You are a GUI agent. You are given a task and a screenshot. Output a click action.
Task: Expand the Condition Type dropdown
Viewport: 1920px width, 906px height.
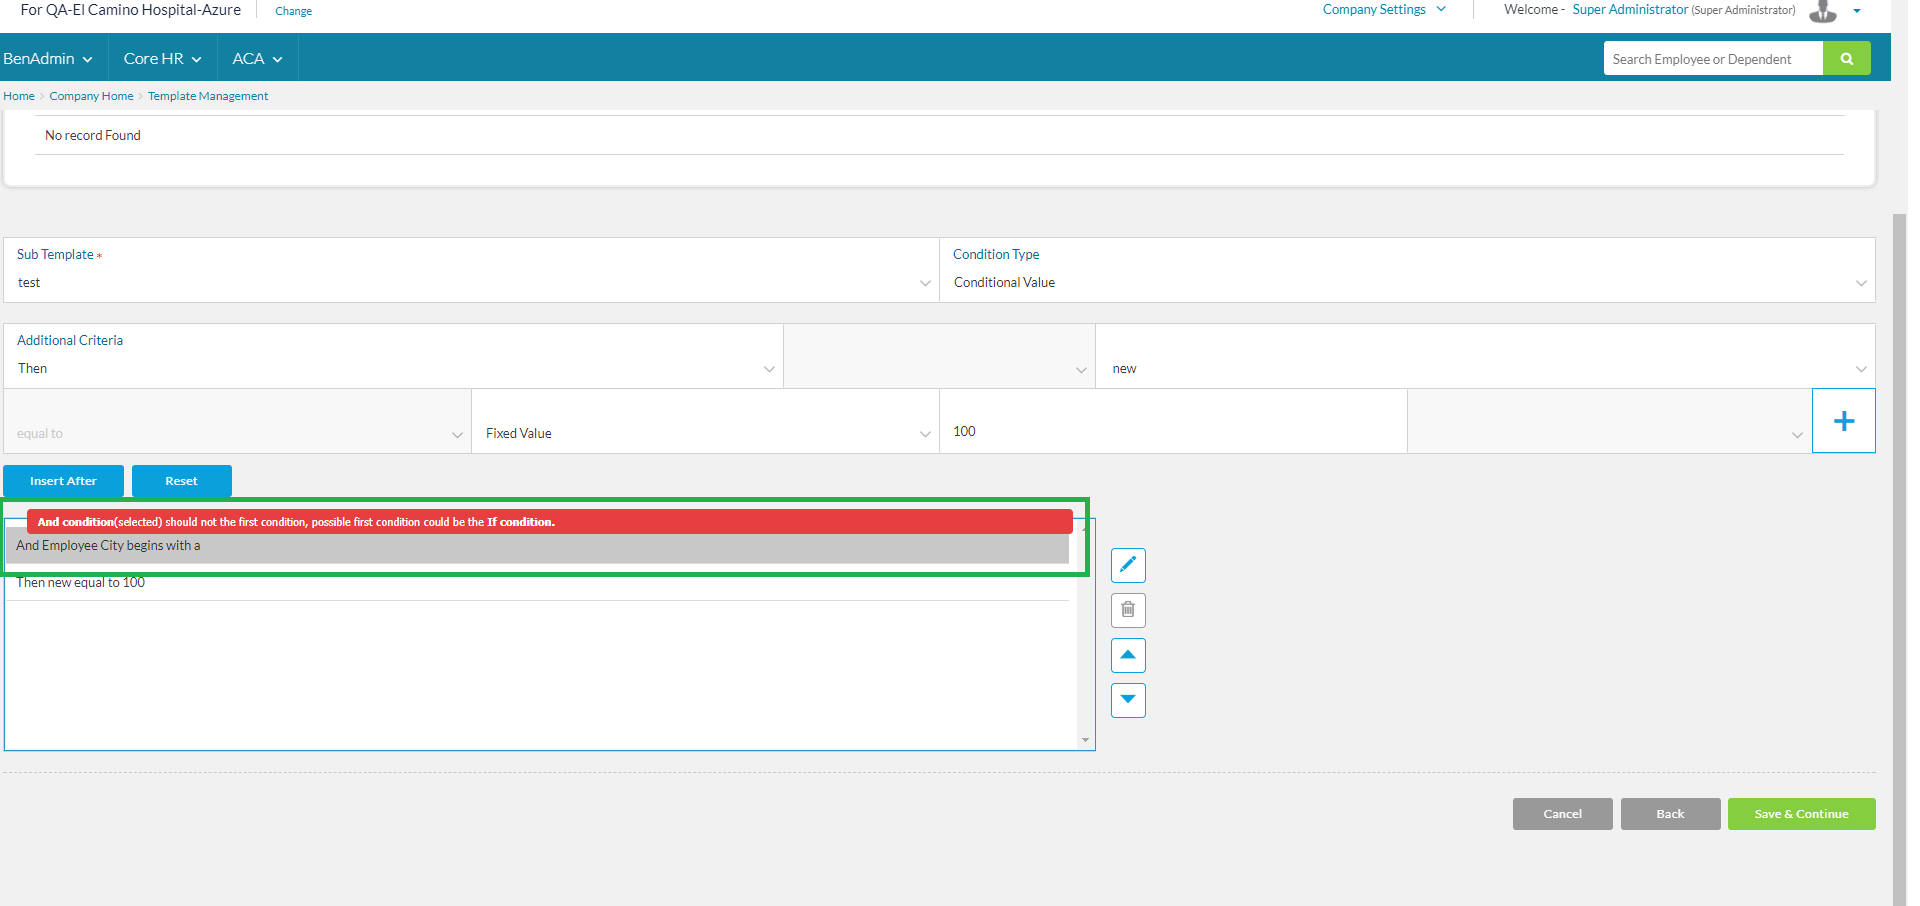[x=1406, y=283]
